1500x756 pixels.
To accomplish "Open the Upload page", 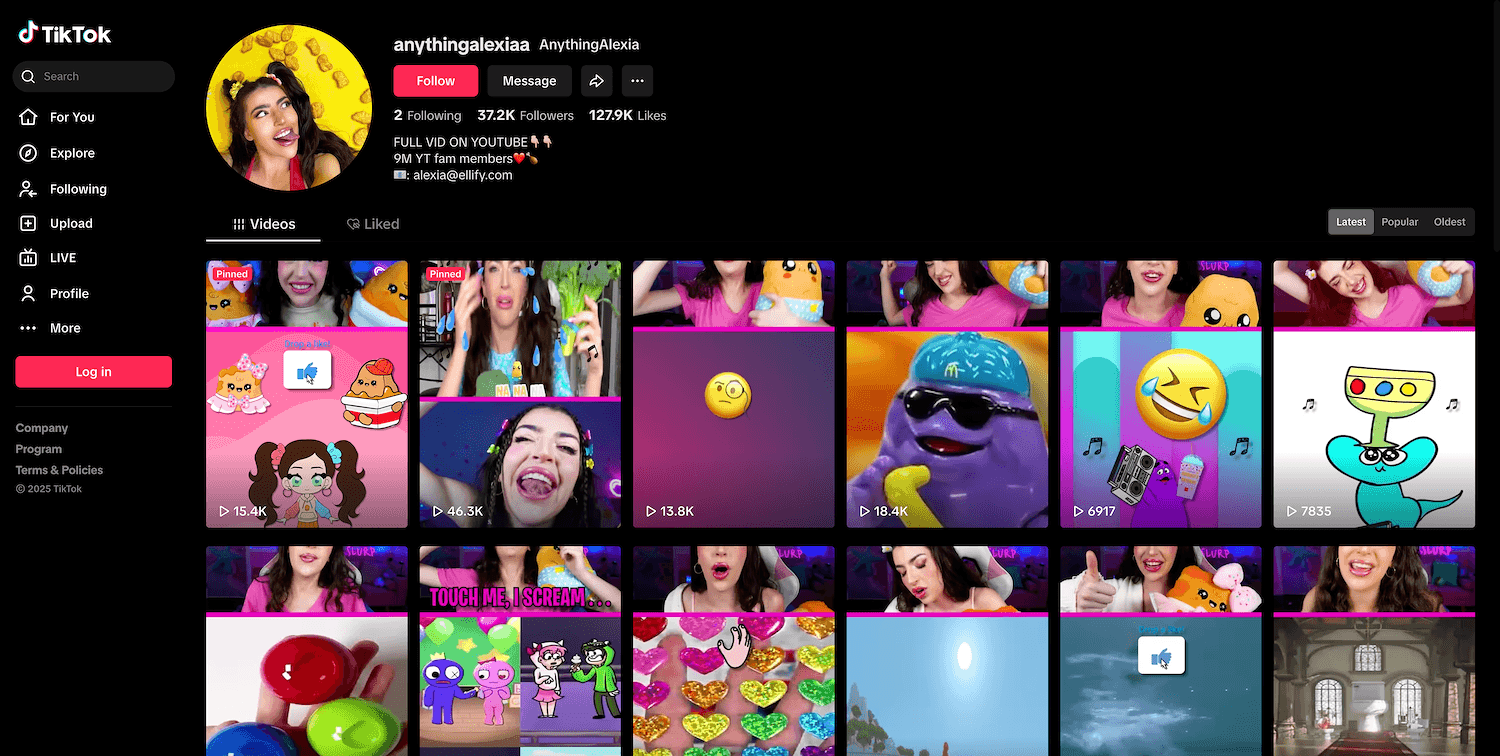I will 70,224.
